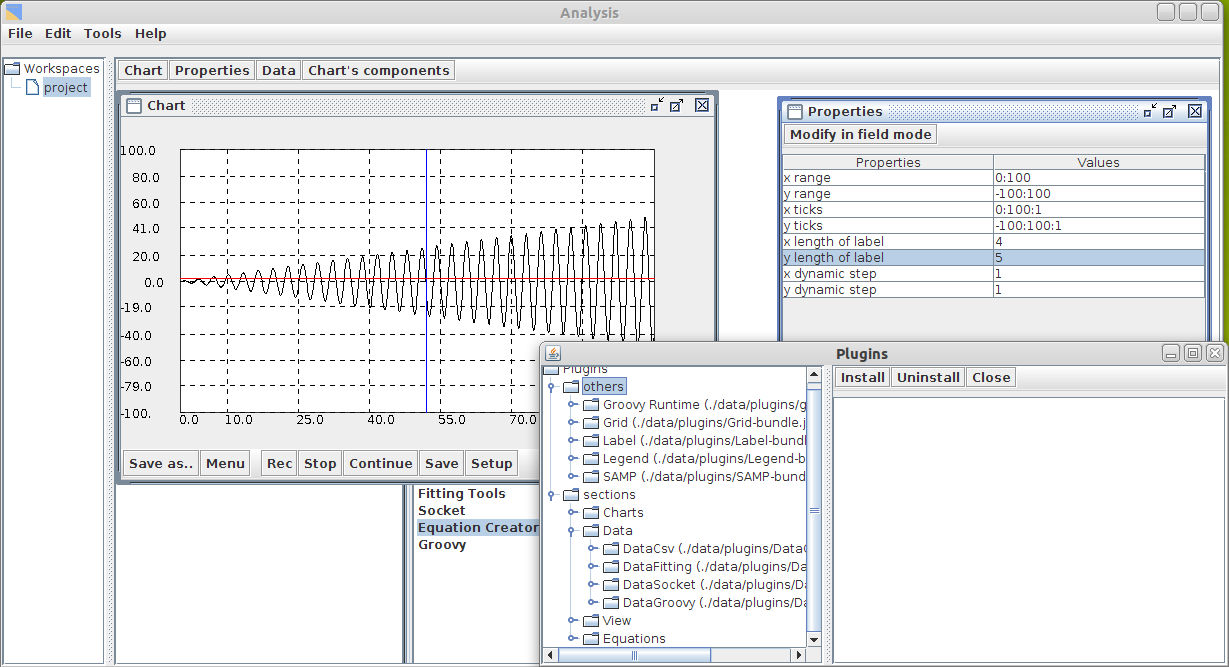The image size is (1229, 667).
Task: Iconify the Properties internal frame
Action: tap(1150, 111)
